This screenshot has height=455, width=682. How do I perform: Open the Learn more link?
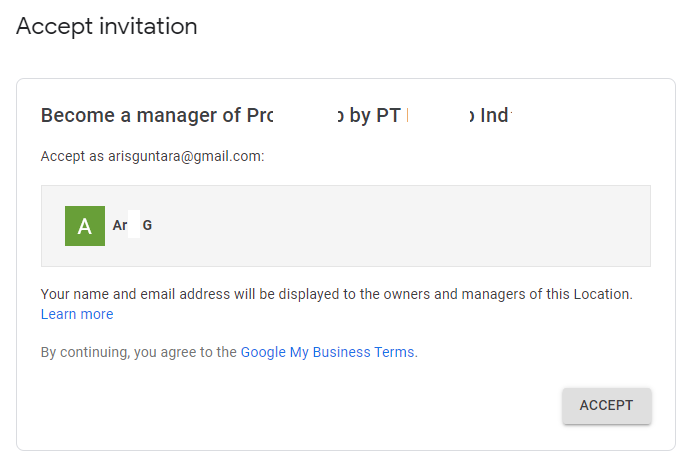tap(77, 314)
